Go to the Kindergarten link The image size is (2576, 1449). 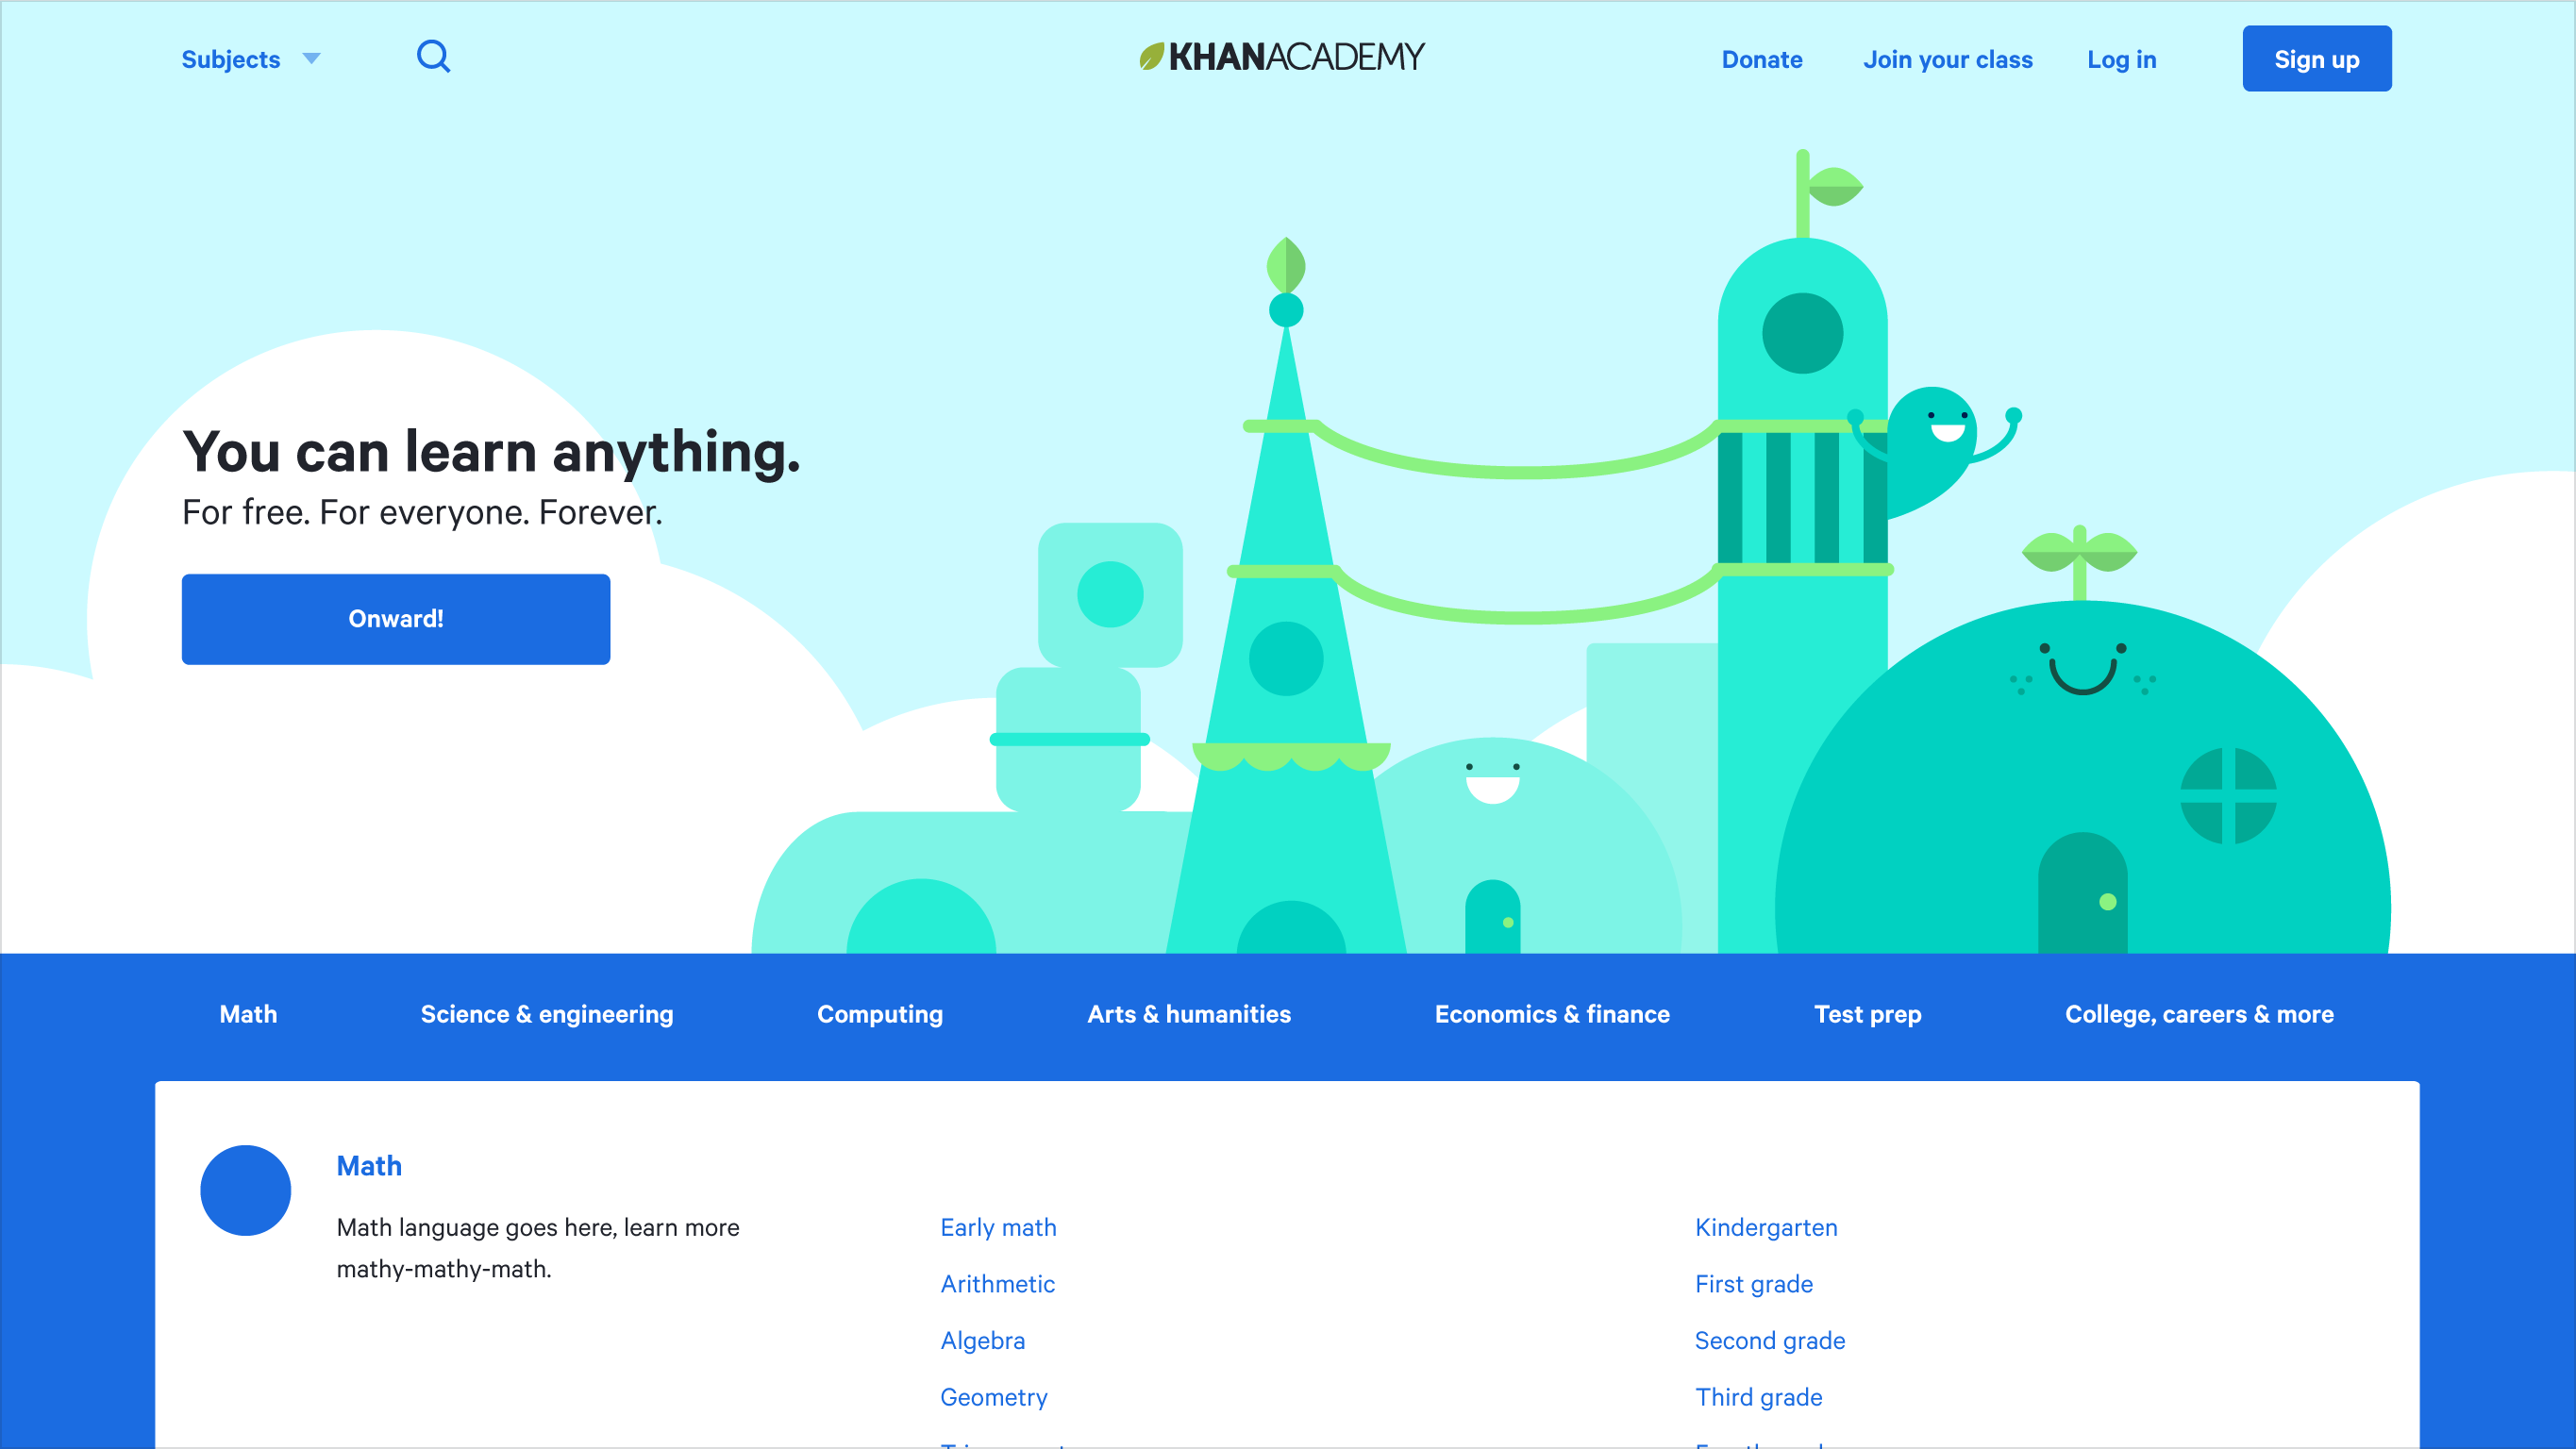(x=1766, y=1227)
